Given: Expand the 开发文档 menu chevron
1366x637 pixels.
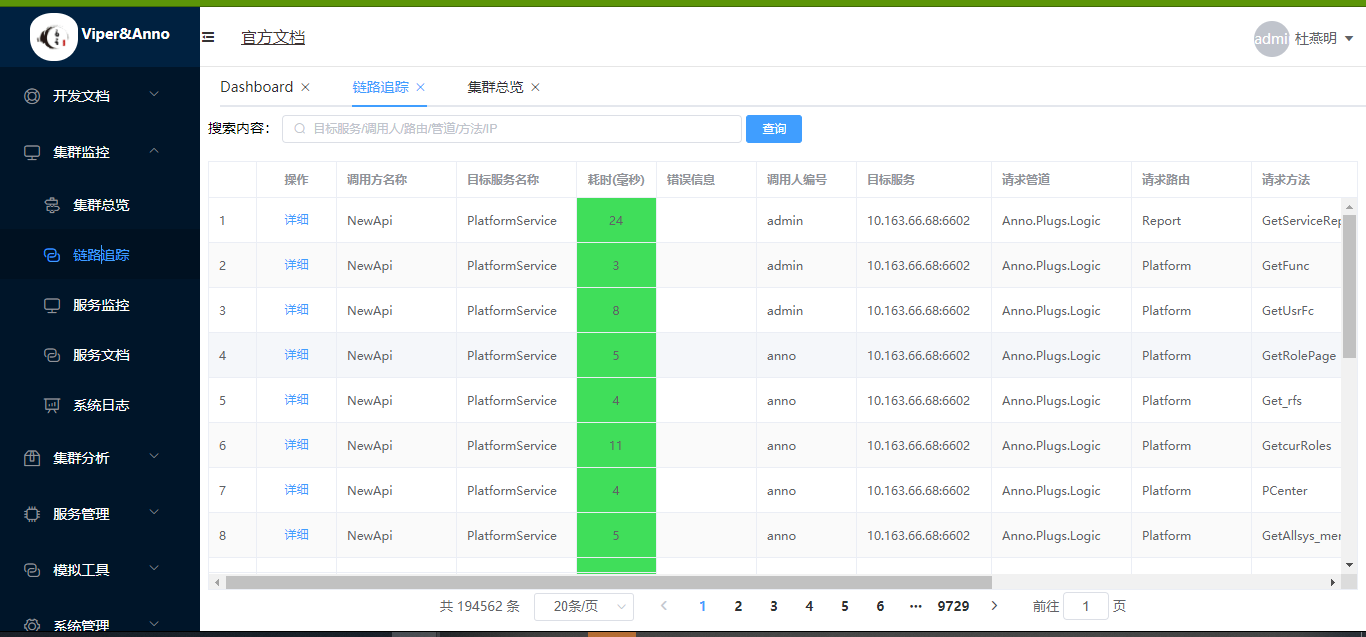Looking at the screenshot, I should coord(154,95).
